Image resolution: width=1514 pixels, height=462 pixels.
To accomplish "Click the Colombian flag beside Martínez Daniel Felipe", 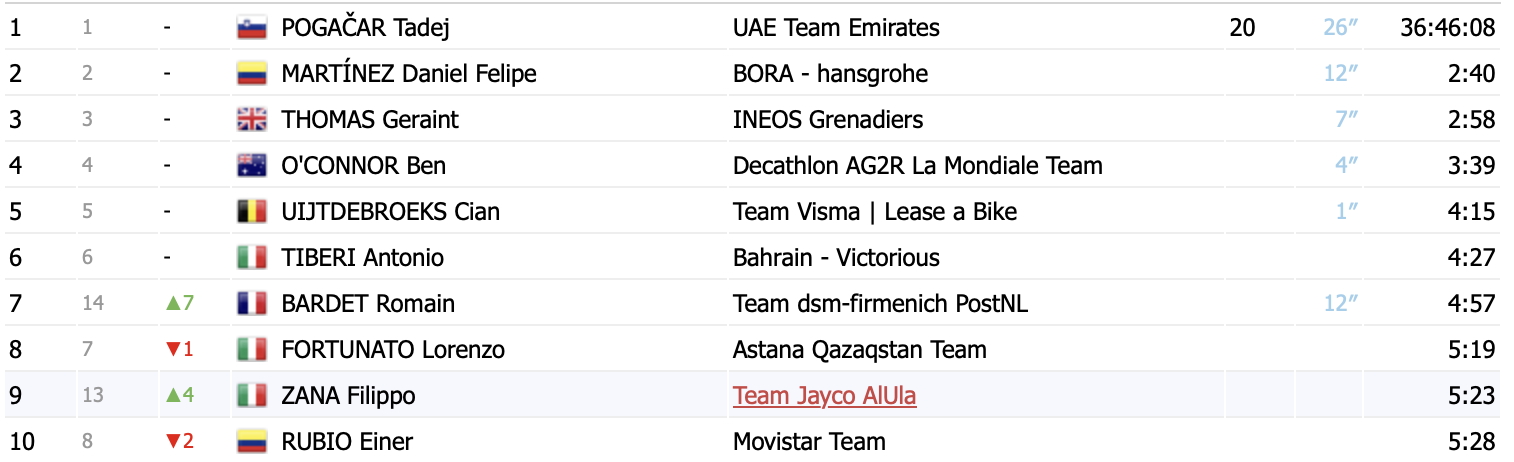I will [x=251, y=74].
